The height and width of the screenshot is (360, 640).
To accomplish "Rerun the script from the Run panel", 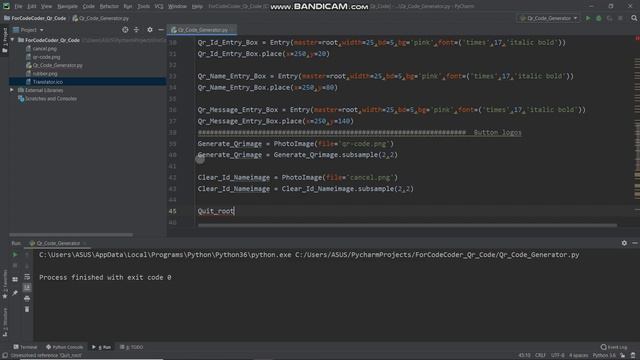I will (x=15, y=255).
